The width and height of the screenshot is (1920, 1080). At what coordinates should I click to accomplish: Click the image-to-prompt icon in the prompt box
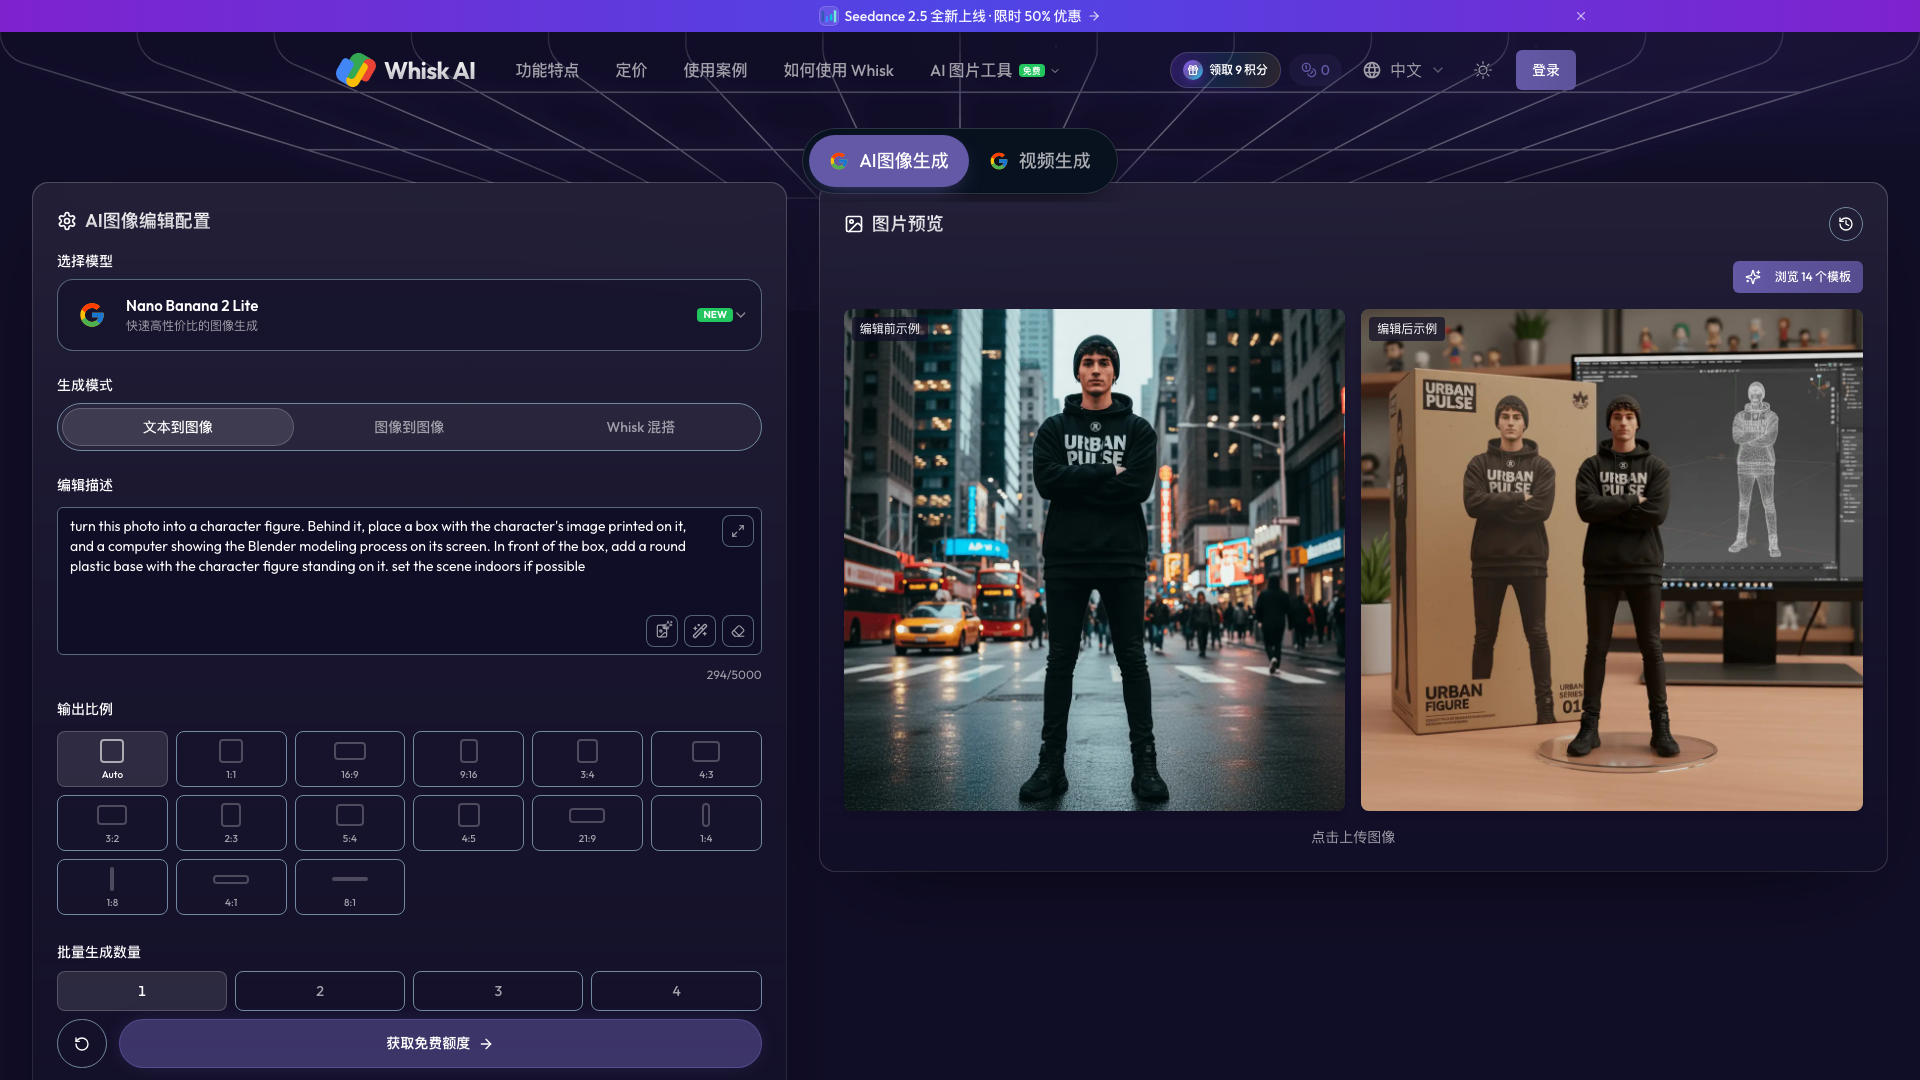tap(662, 631)
